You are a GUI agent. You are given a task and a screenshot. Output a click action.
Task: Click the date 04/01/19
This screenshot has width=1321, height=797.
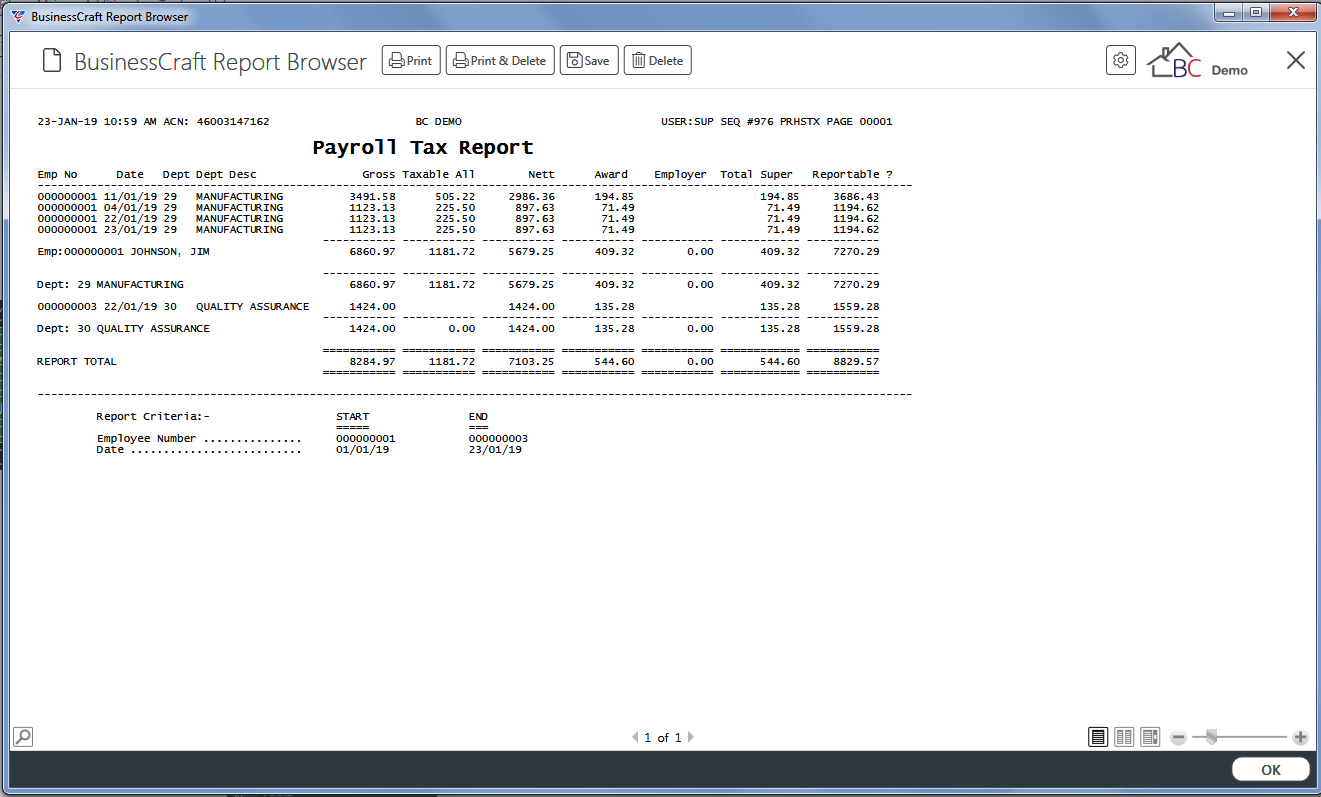pyautogui.click(x=130, y=207)
